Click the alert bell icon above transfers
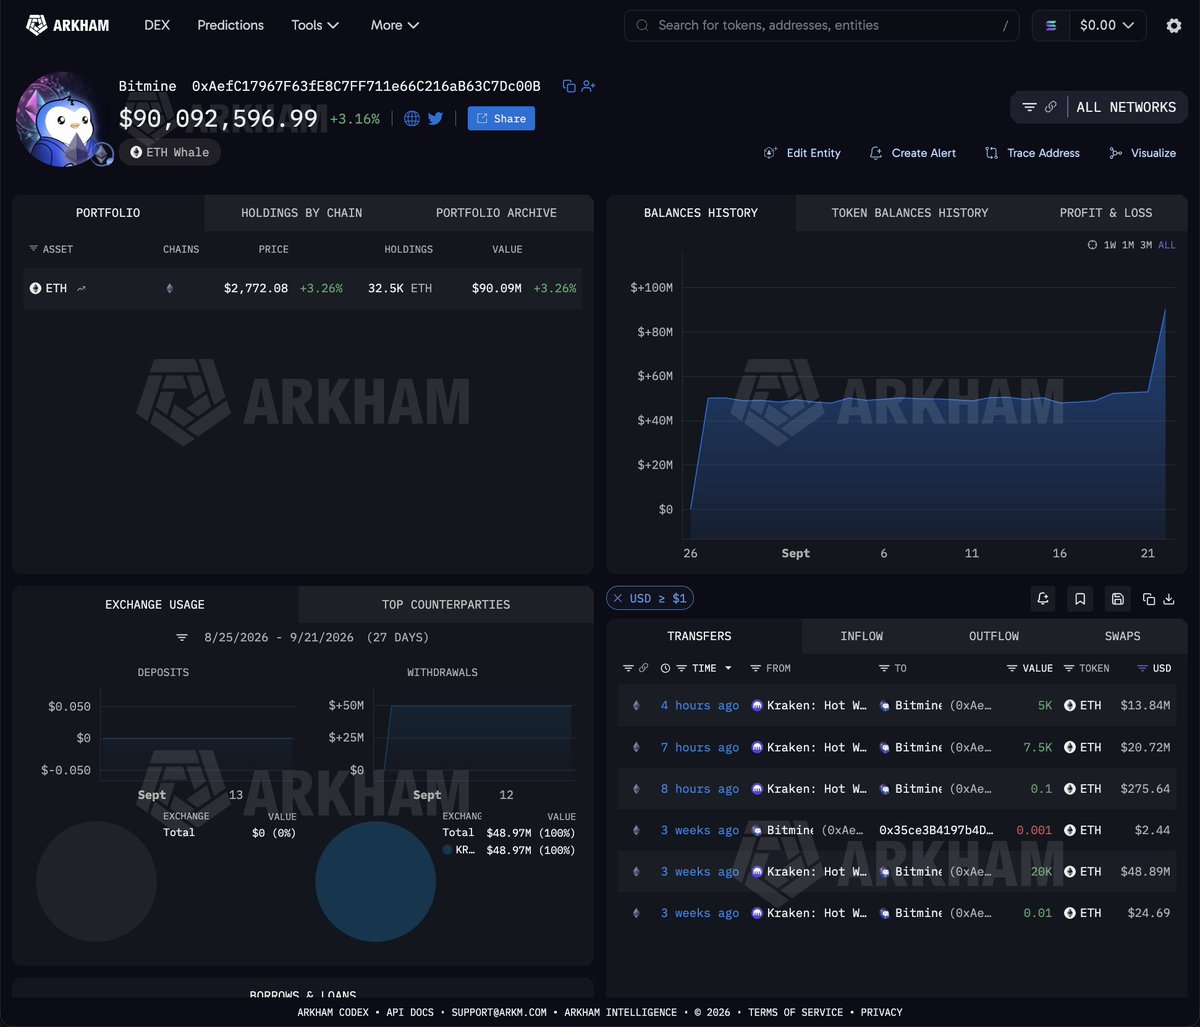The width and height of the screenshot is (1200, 1027). point(1043,599)
